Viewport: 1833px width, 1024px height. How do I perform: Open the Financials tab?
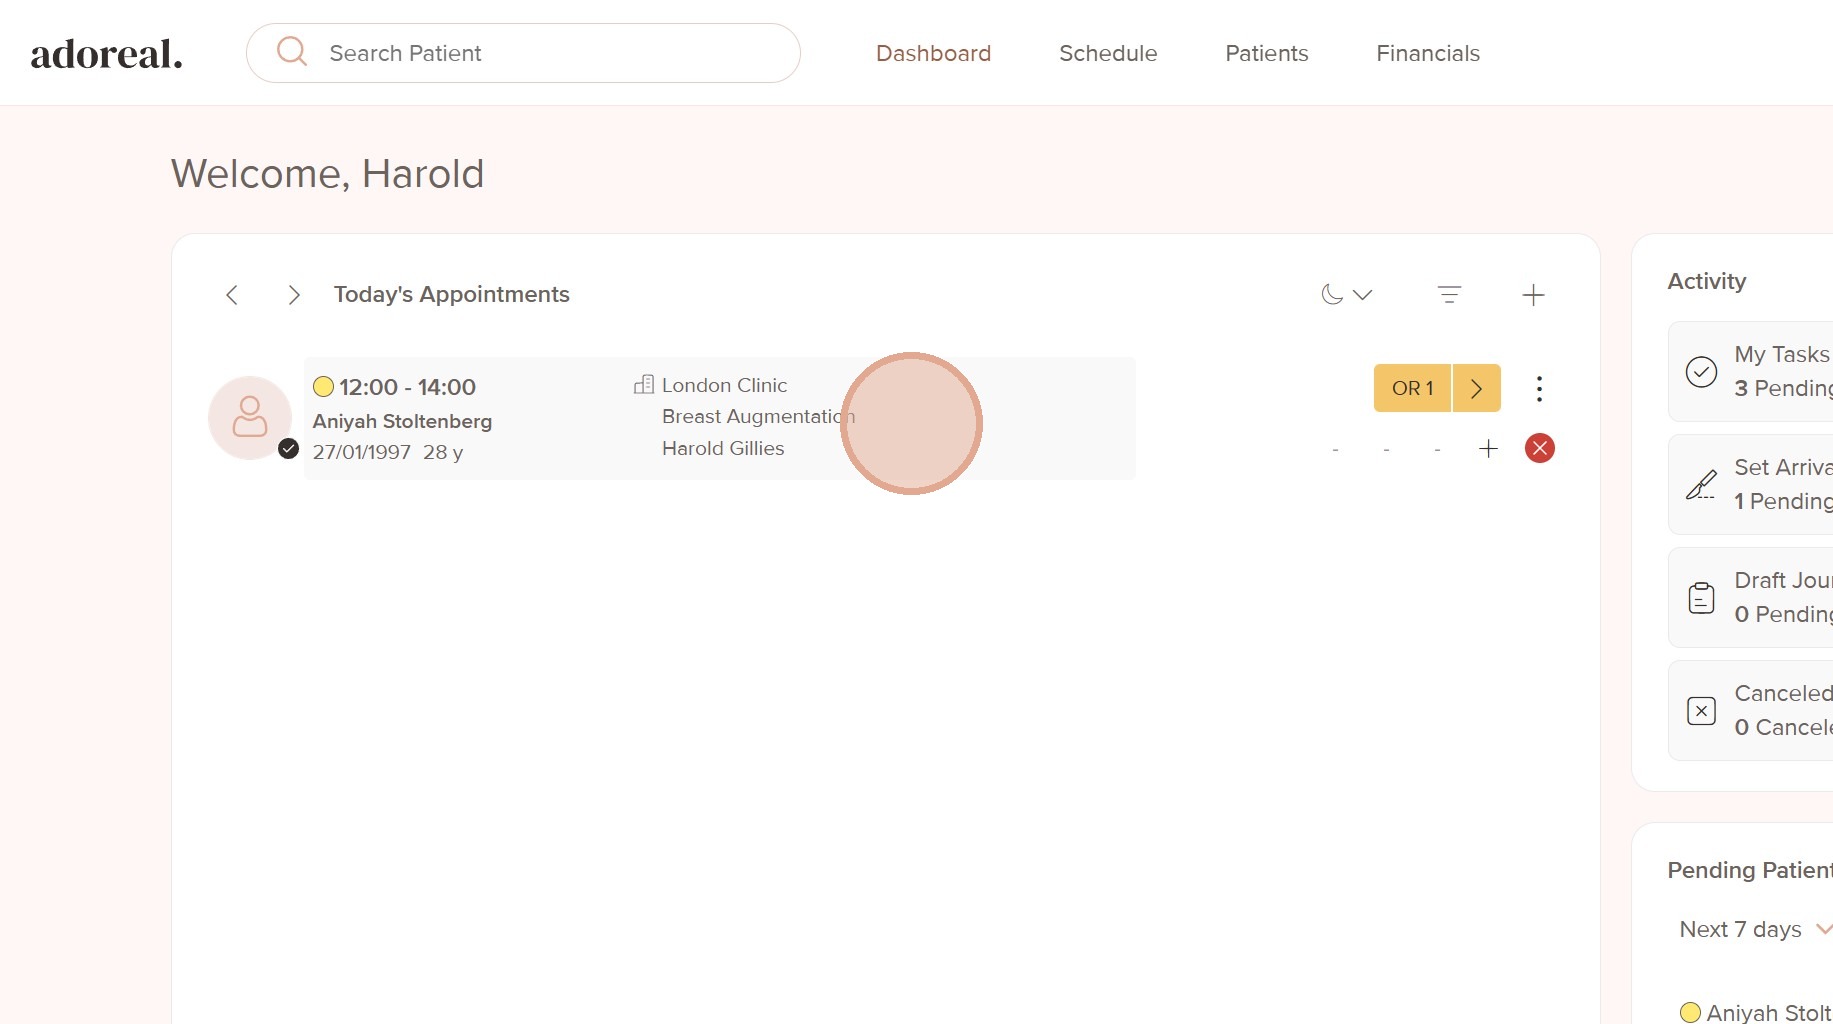pyautogui.click(x=1427, y=53)
